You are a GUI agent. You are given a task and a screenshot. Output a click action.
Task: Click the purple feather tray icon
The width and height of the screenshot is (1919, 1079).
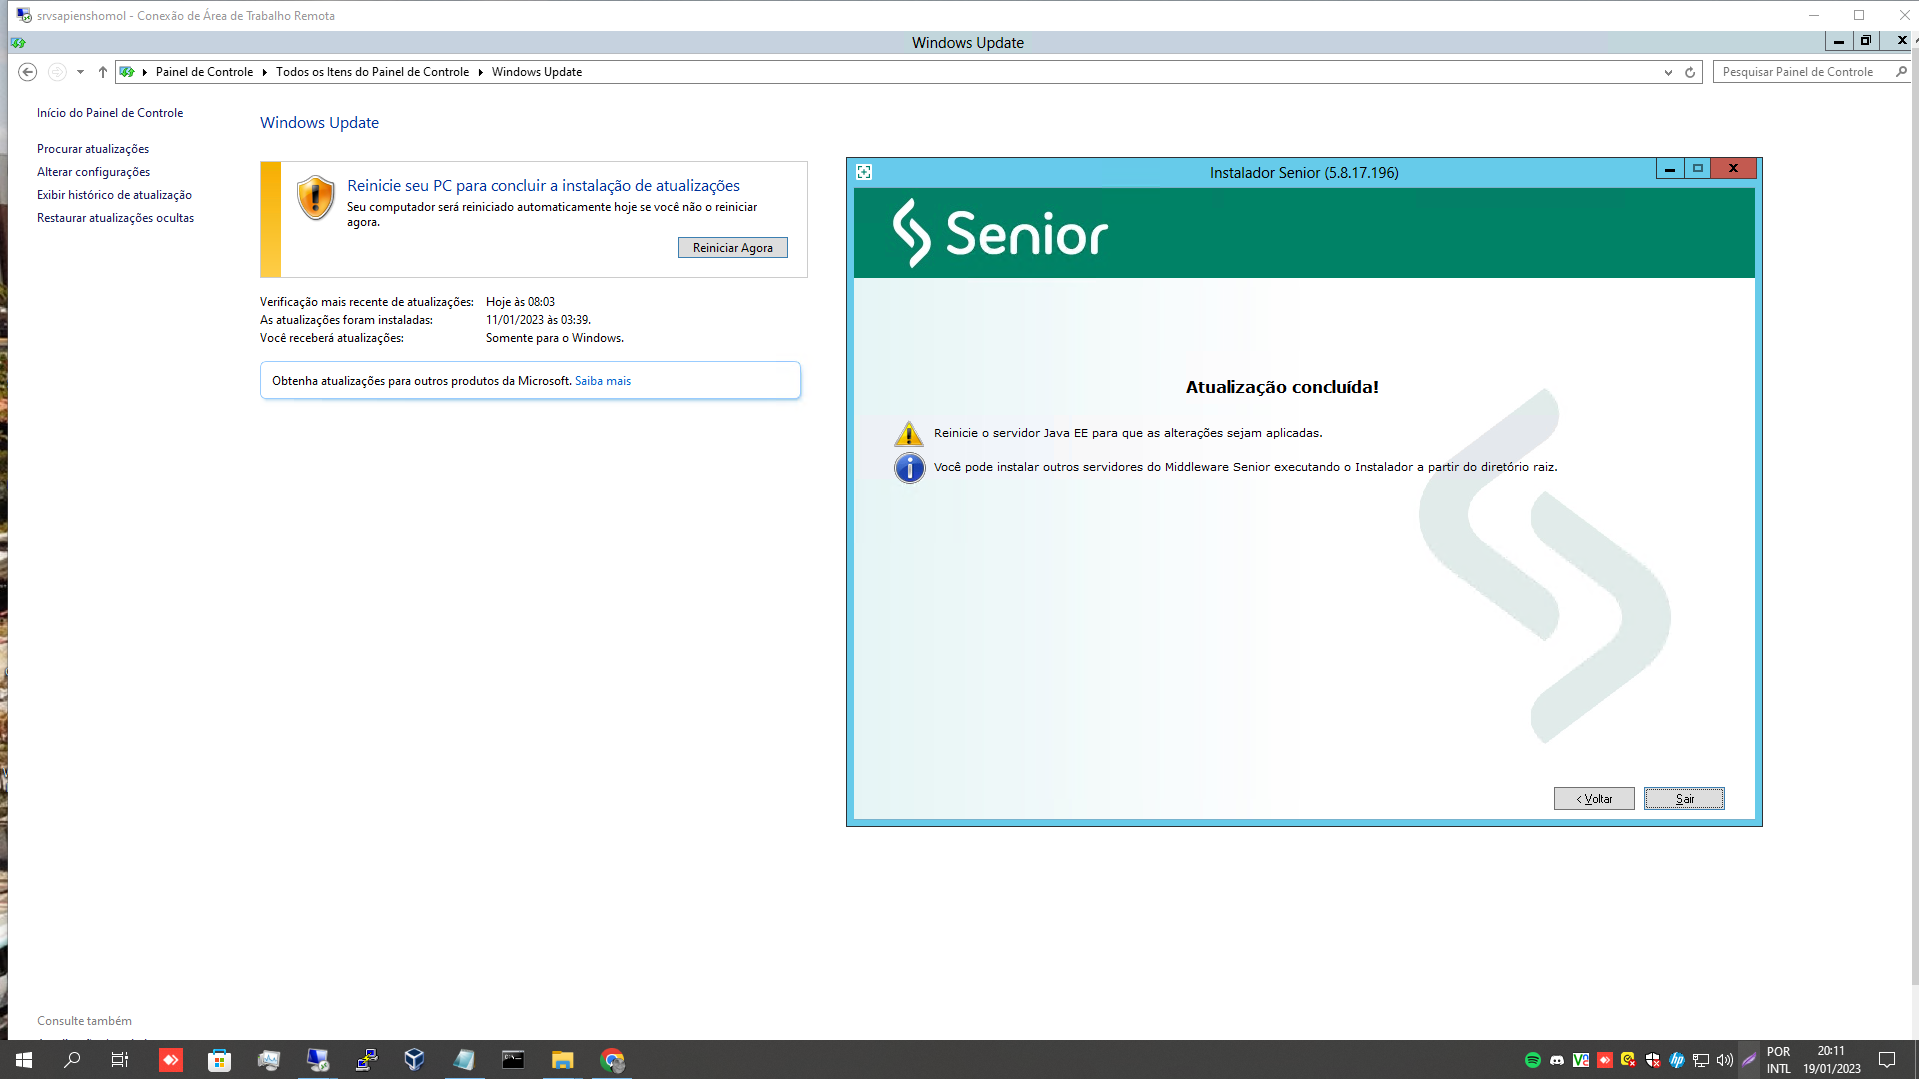[1748, 1060]
